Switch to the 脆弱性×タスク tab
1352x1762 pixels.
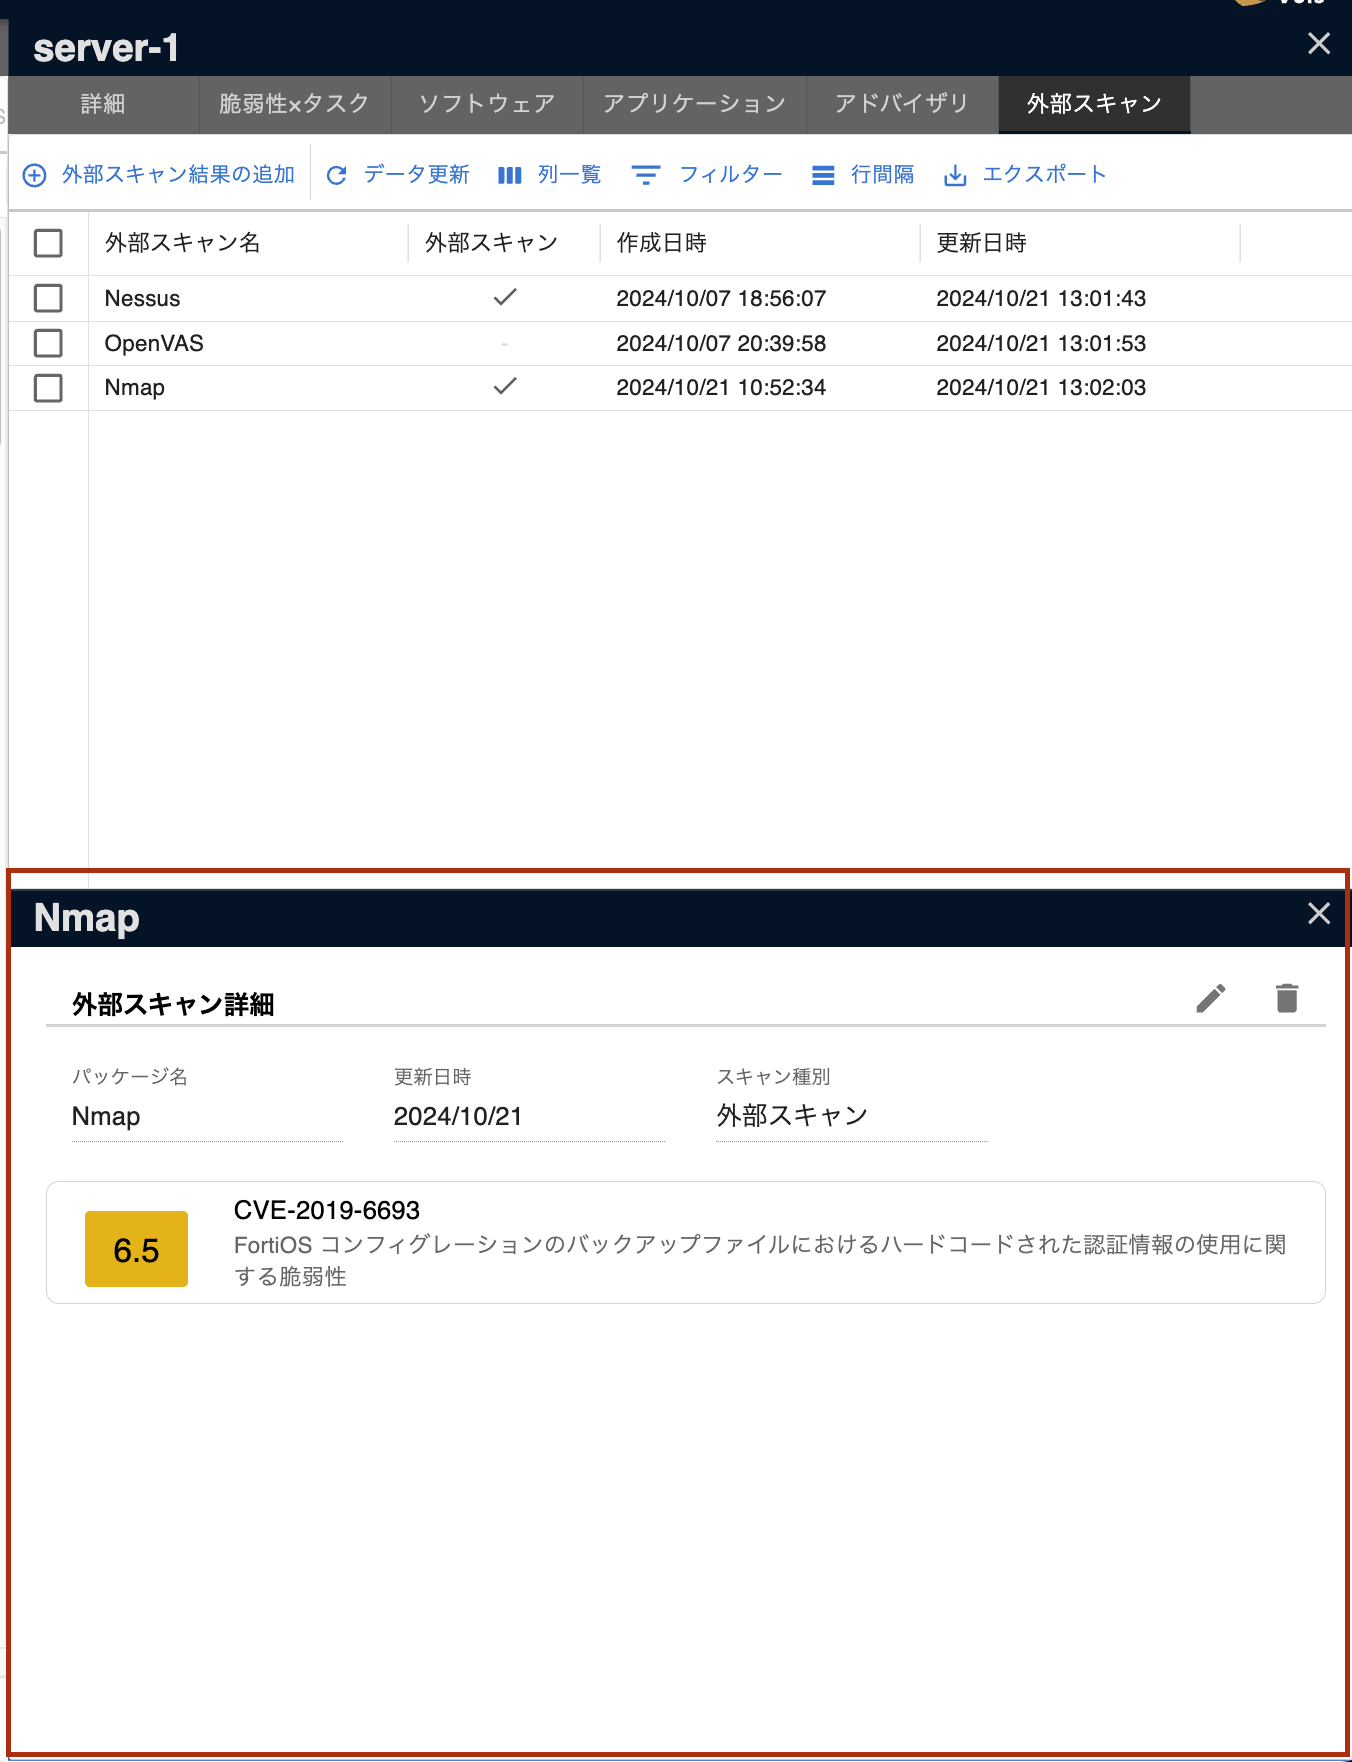294,104
